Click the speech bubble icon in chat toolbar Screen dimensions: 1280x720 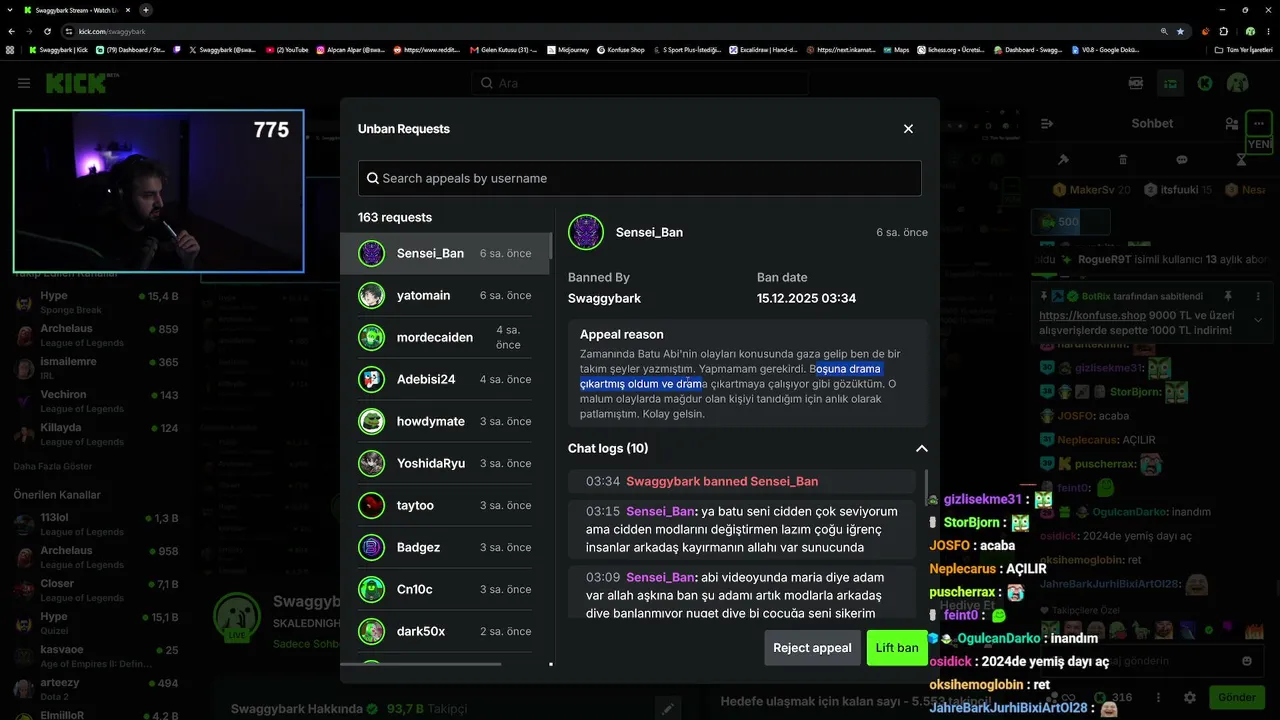pos(1182,160)
